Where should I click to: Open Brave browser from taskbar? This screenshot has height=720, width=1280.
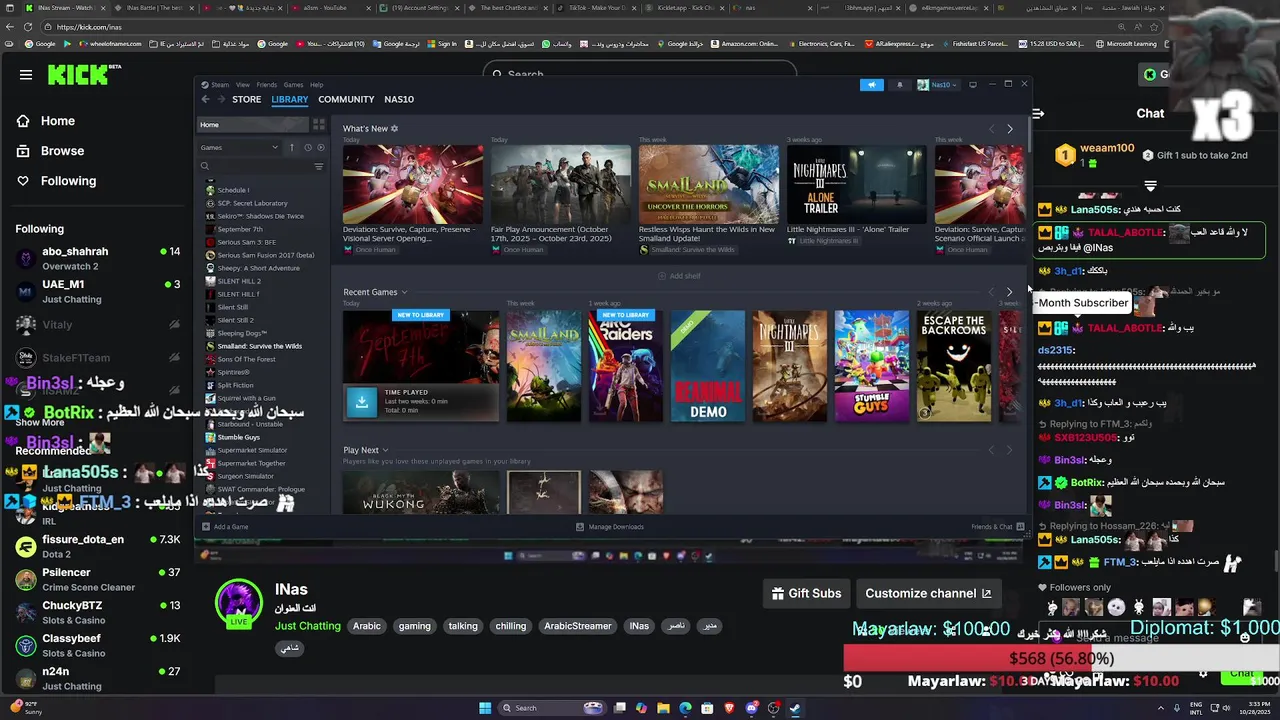729,708
